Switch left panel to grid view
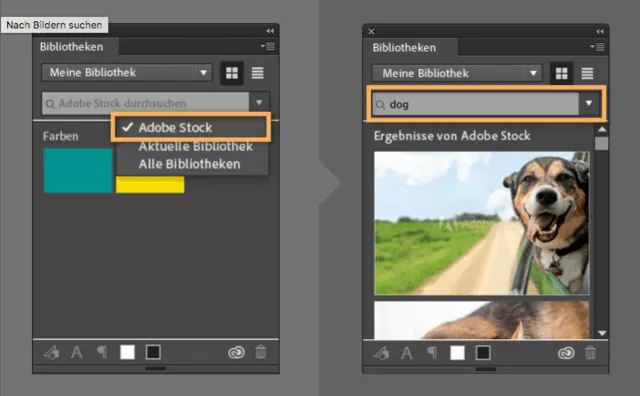Viewport: 640px width, 396px height. [232, 73]
